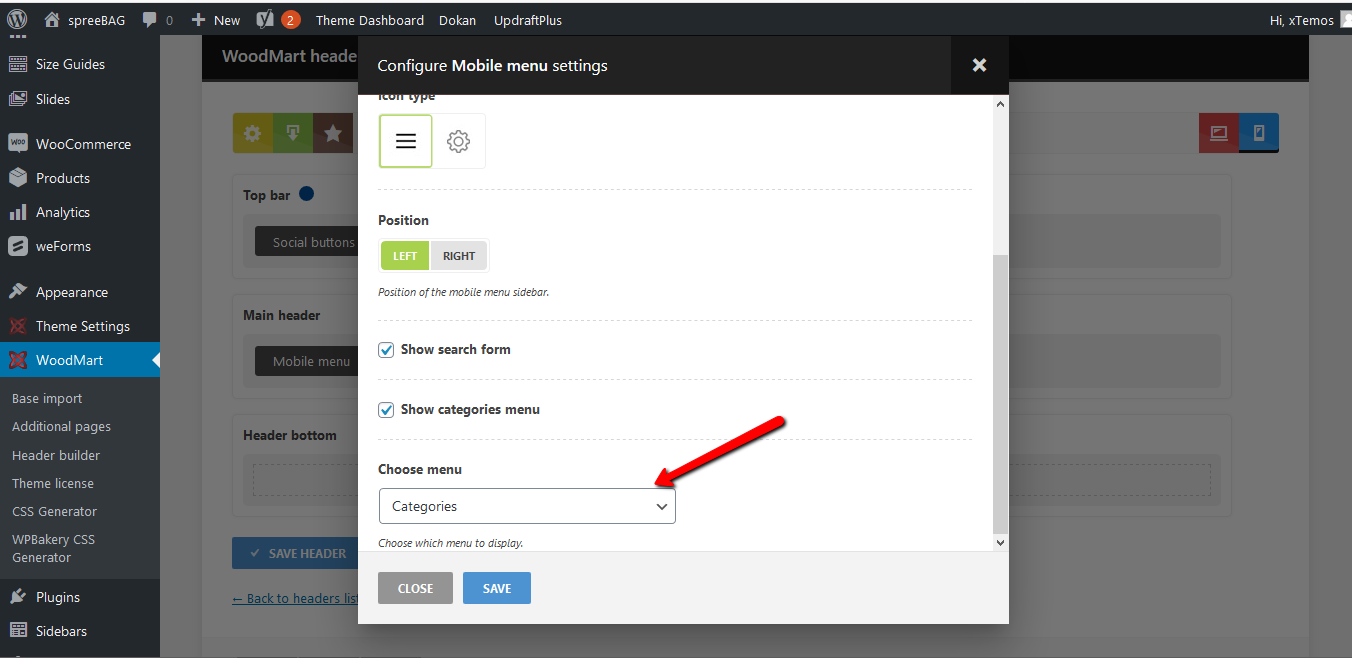Click the Analytics bar chart icon
The image size is (1352, 658).
pyautogui.click(x=18, y=212)
